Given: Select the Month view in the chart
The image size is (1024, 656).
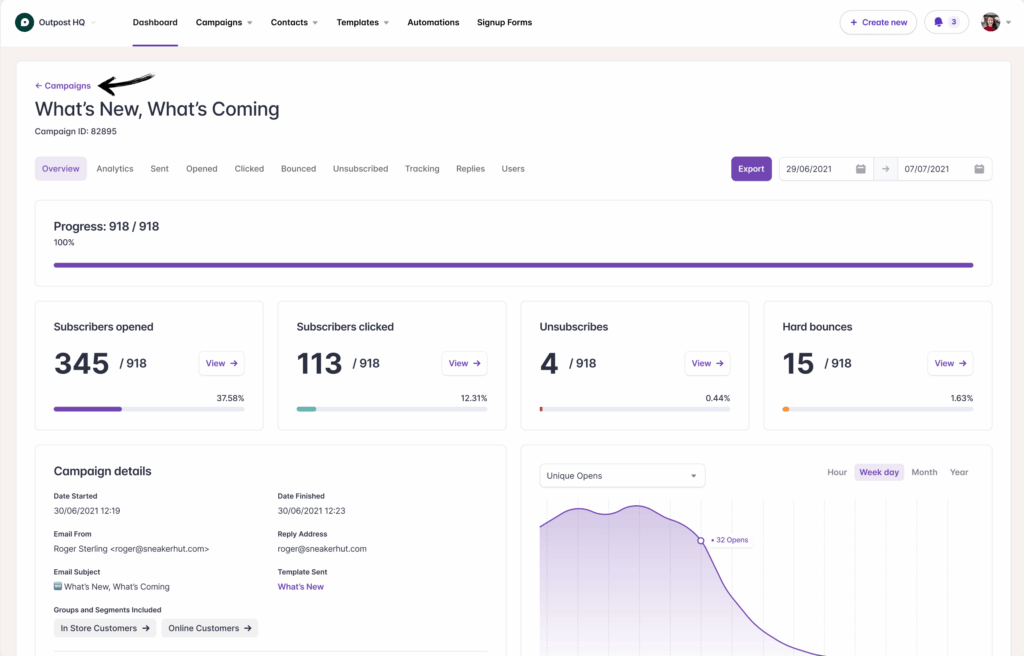Looking at the screenshot, I should (x=924, y=471).
